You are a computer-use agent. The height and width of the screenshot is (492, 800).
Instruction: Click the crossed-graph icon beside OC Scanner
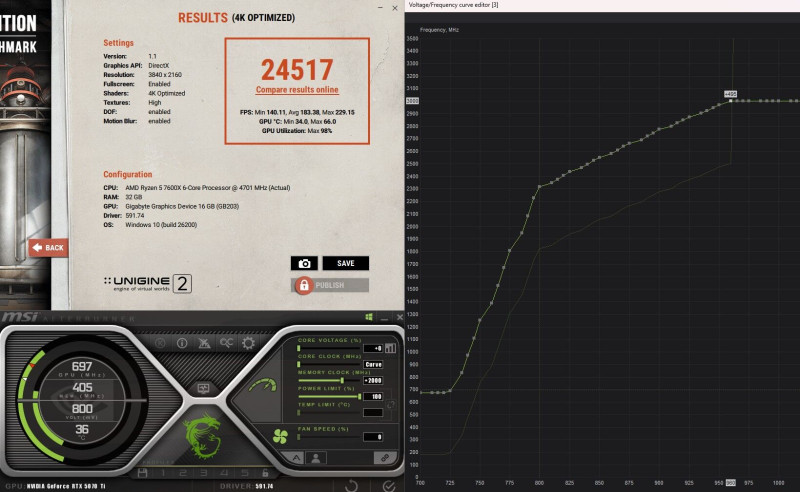[204, 343]
